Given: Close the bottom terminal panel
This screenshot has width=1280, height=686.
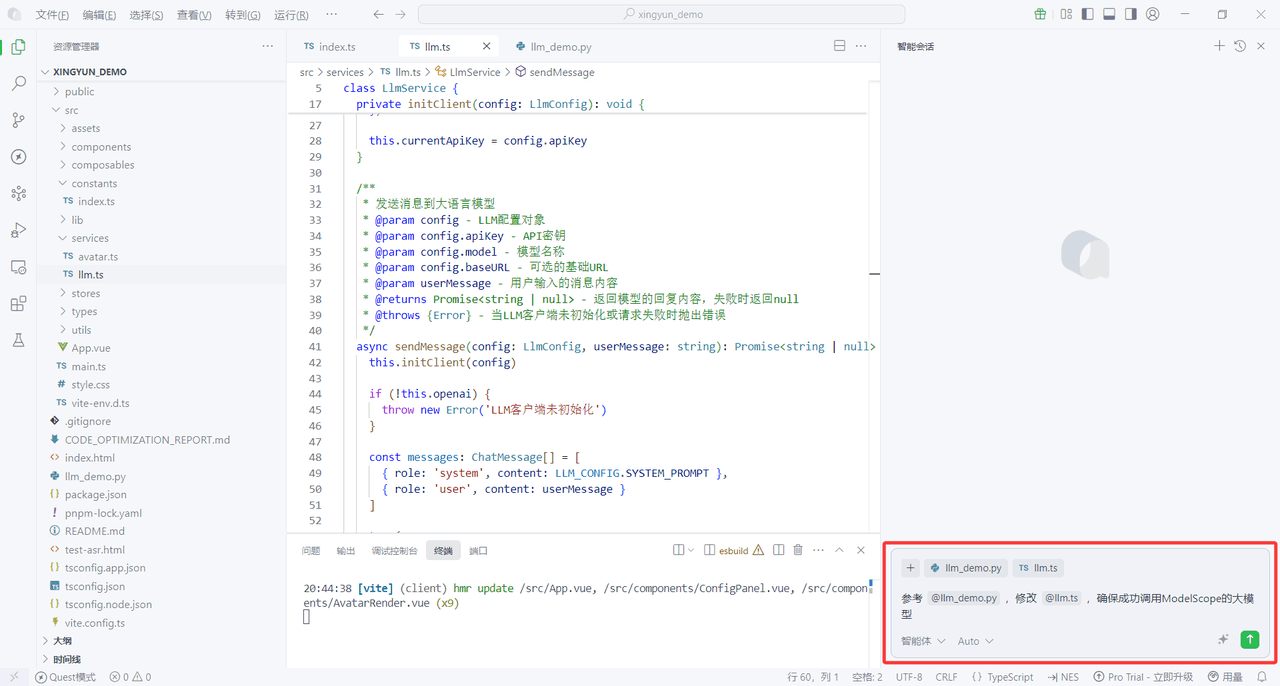Looking at the screenshot, I should coord(860,550).
